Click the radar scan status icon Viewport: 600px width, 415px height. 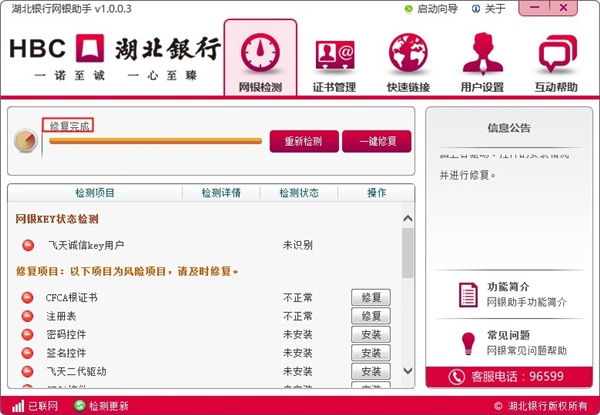[x=26, y=141]
